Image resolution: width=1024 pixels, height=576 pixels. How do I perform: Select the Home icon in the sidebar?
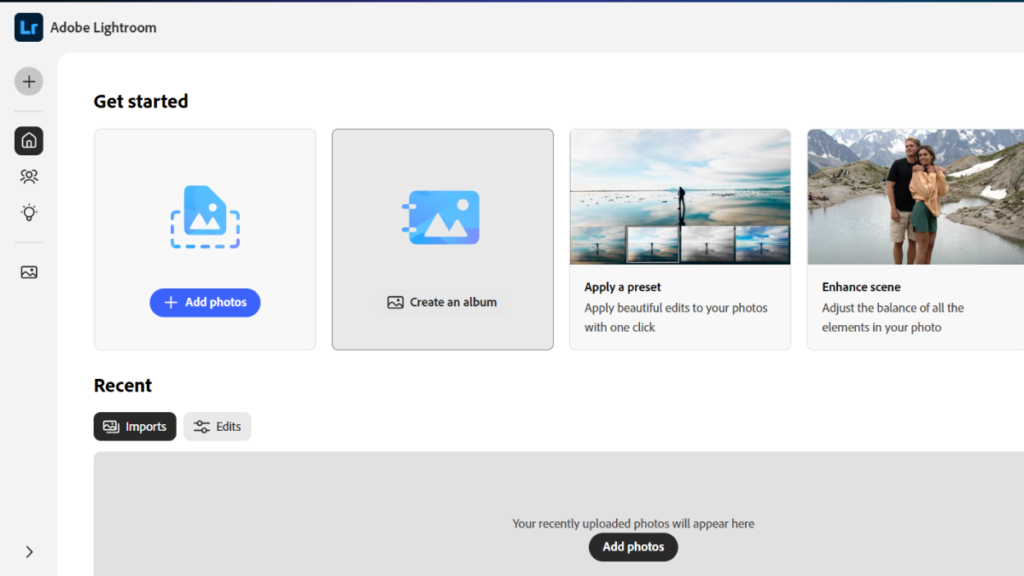pos(28,140)
